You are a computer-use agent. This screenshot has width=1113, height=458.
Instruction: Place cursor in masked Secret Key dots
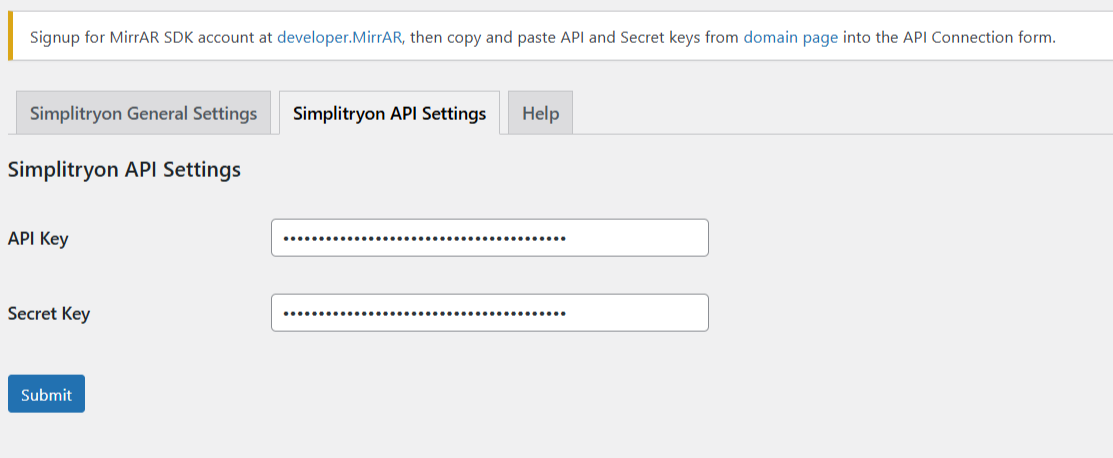click(424, 312)
